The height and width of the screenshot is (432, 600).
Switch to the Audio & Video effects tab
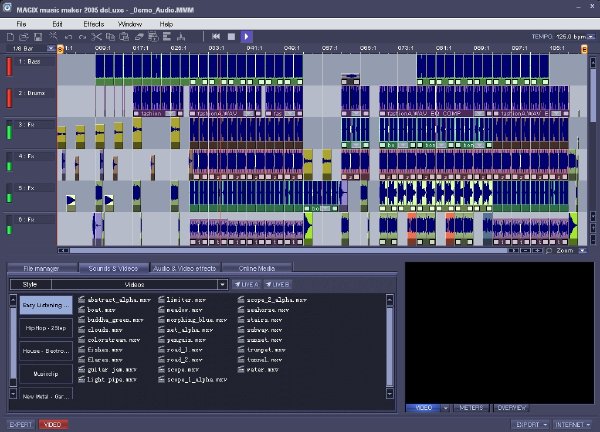(x=184, y=268)
